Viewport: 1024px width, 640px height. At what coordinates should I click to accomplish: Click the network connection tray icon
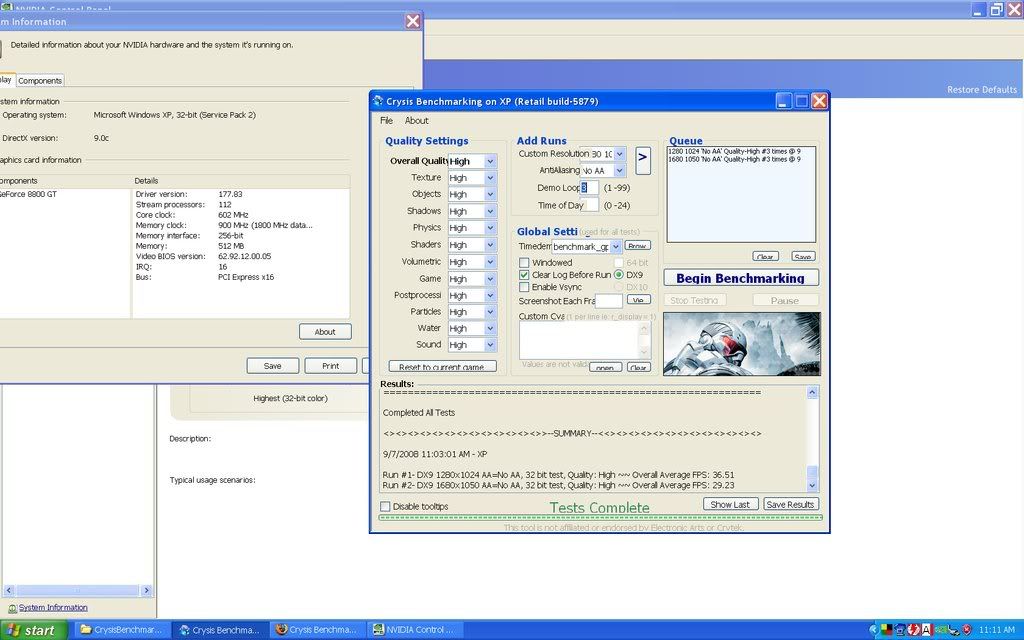954,630
